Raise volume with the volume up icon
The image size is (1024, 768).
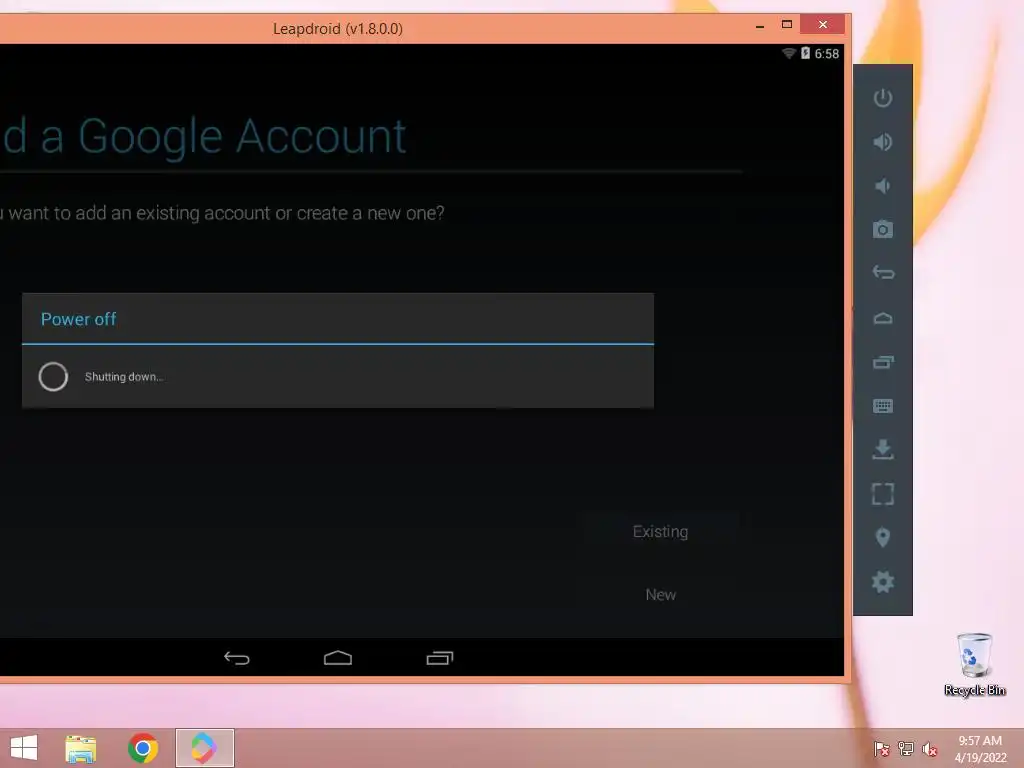882,142
